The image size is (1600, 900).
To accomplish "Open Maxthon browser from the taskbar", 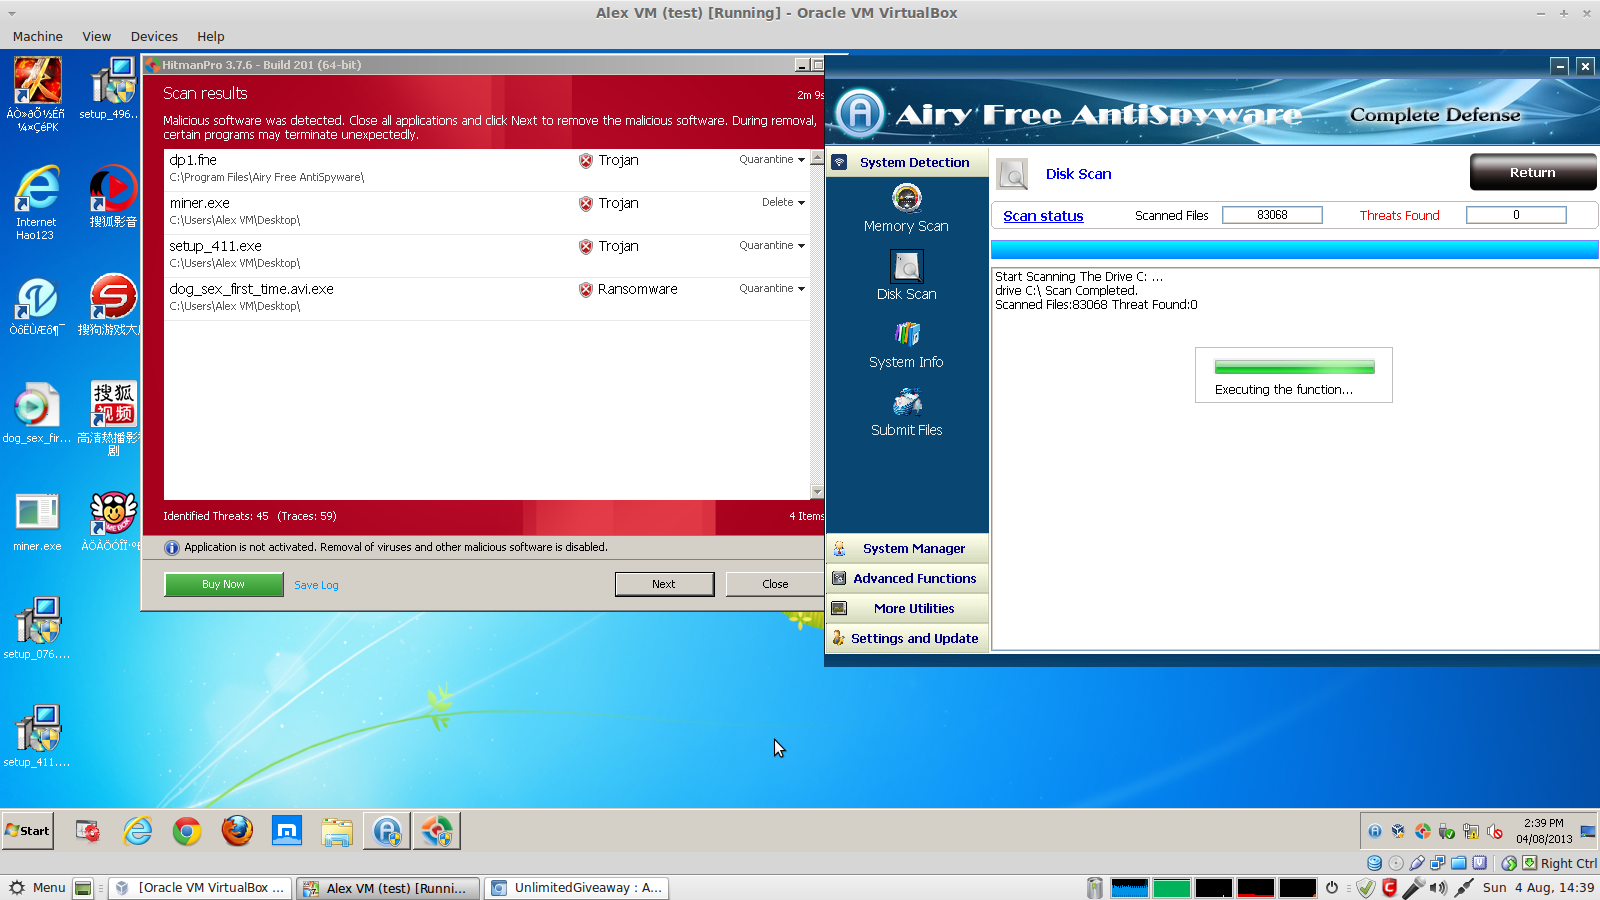I will point(287,831).
